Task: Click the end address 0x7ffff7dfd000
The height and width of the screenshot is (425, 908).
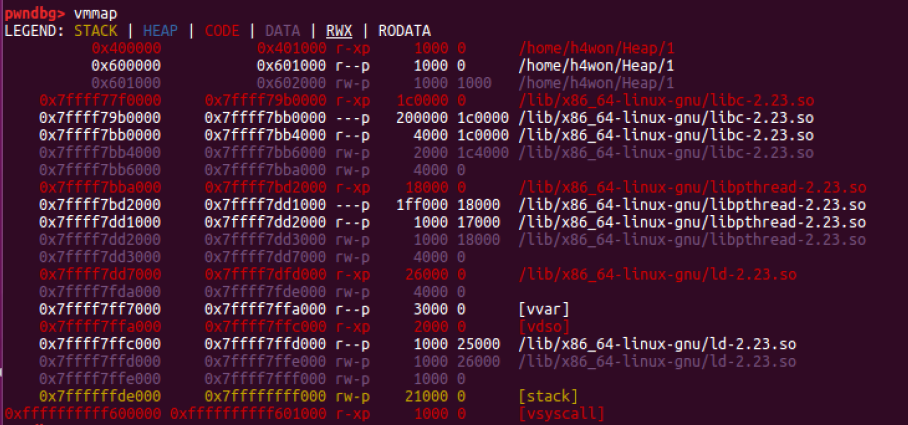Action: click(x=265, y=274)
